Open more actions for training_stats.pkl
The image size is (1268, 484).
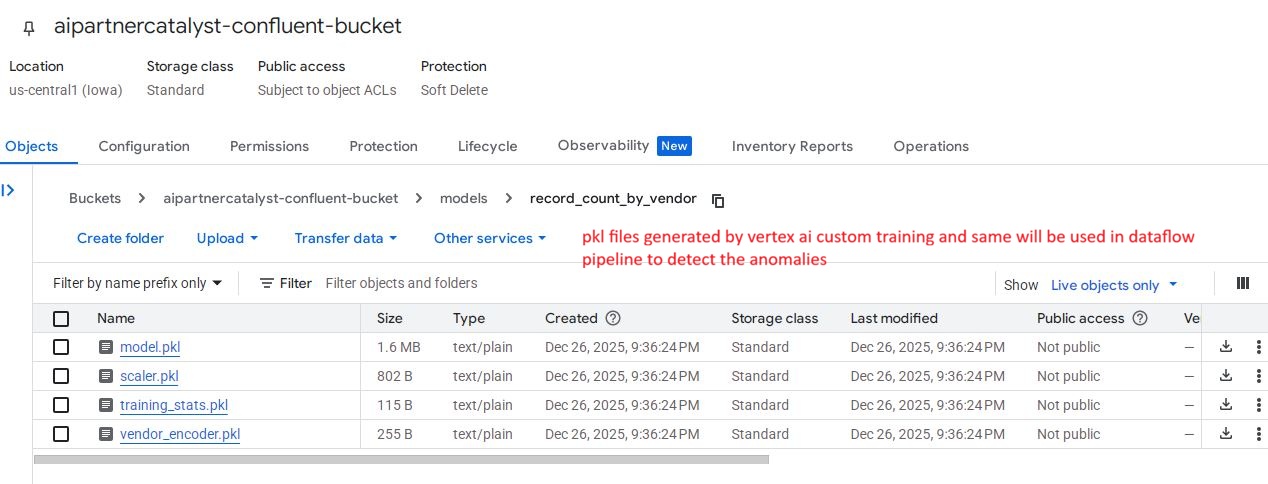(x=1258, y=405)
